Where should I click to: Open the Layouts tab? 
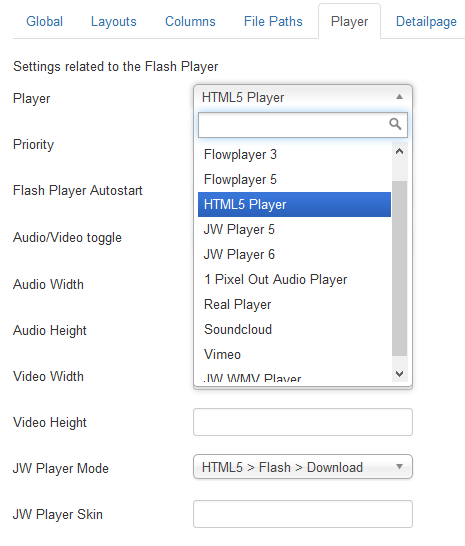(x=114, y=22)
